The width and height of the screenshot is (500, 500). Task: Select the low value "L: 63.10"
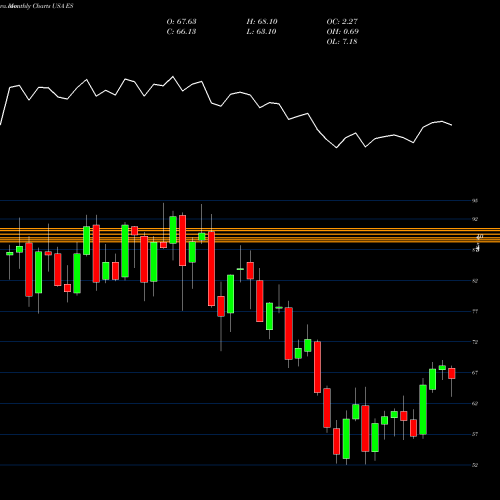coord(261,32)
